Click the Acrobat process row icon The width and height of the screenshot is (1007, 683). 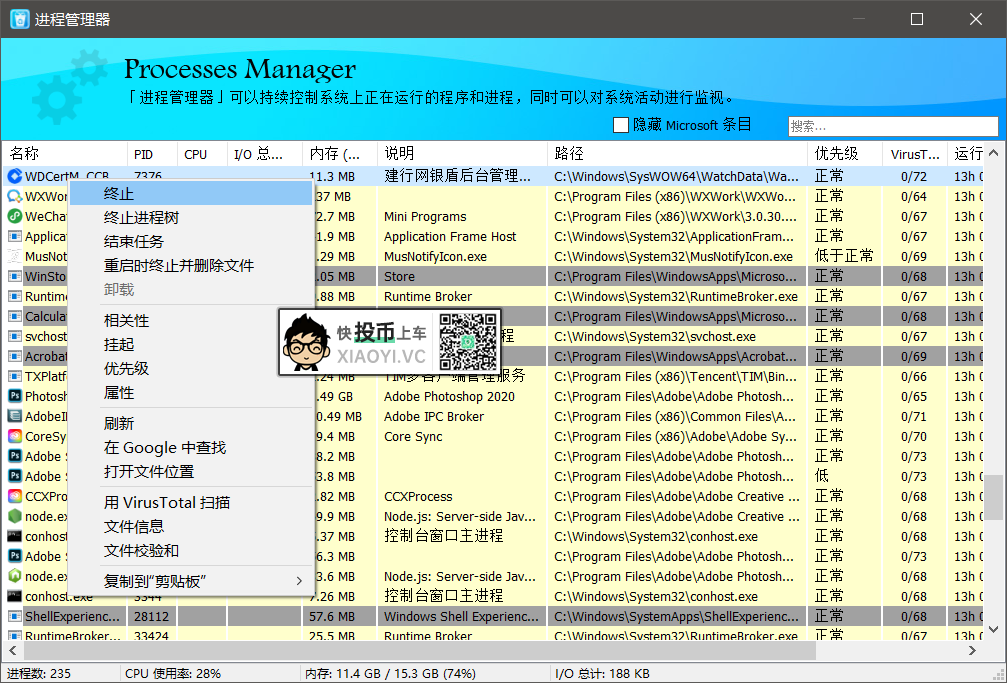14,356
